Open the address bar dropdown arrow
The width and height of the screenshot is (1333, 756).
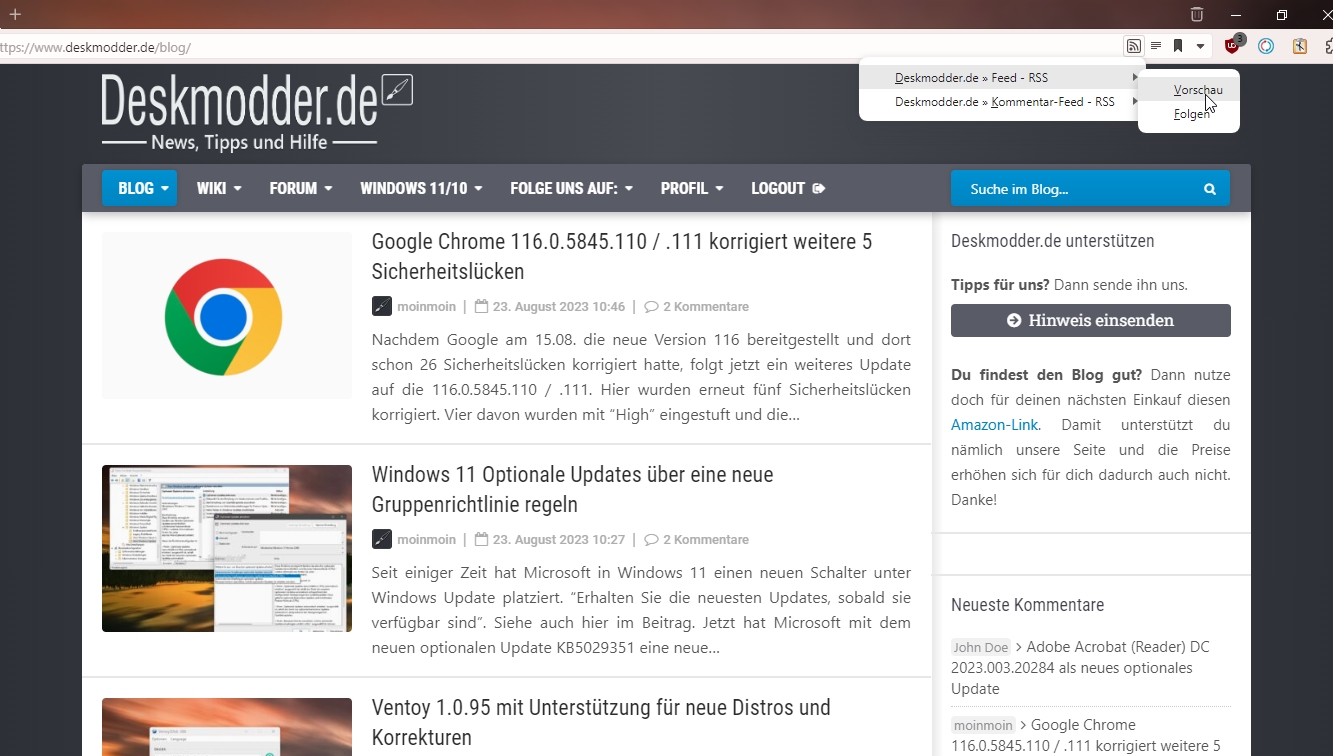coord(1200,46)
